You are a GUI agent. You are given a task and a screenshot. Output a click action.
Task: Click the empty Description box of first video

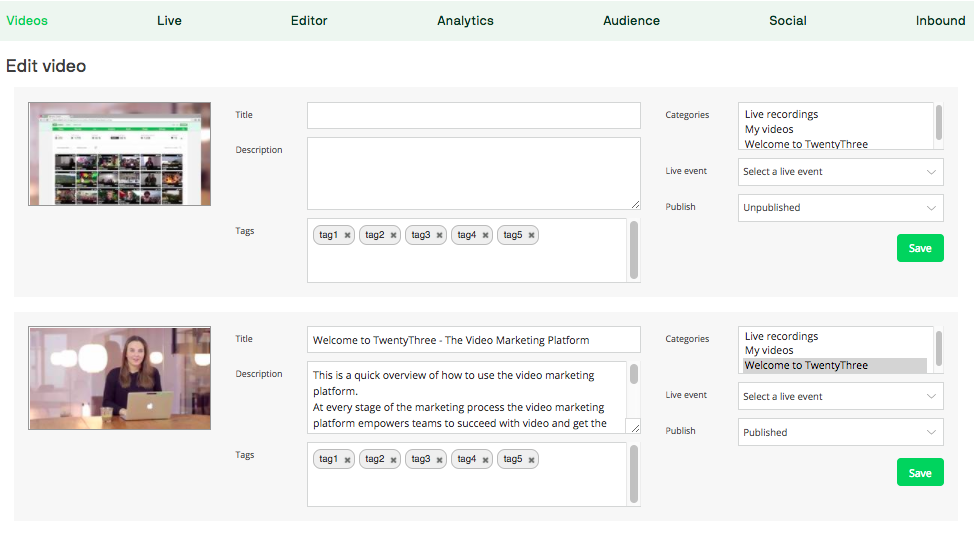click(x=473, y=173)
